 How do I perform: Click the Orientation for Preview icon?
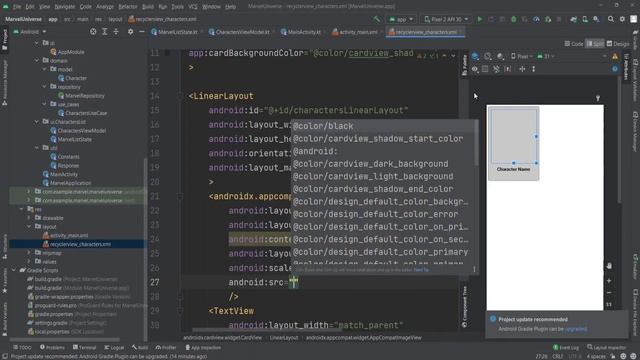(488, 56)
